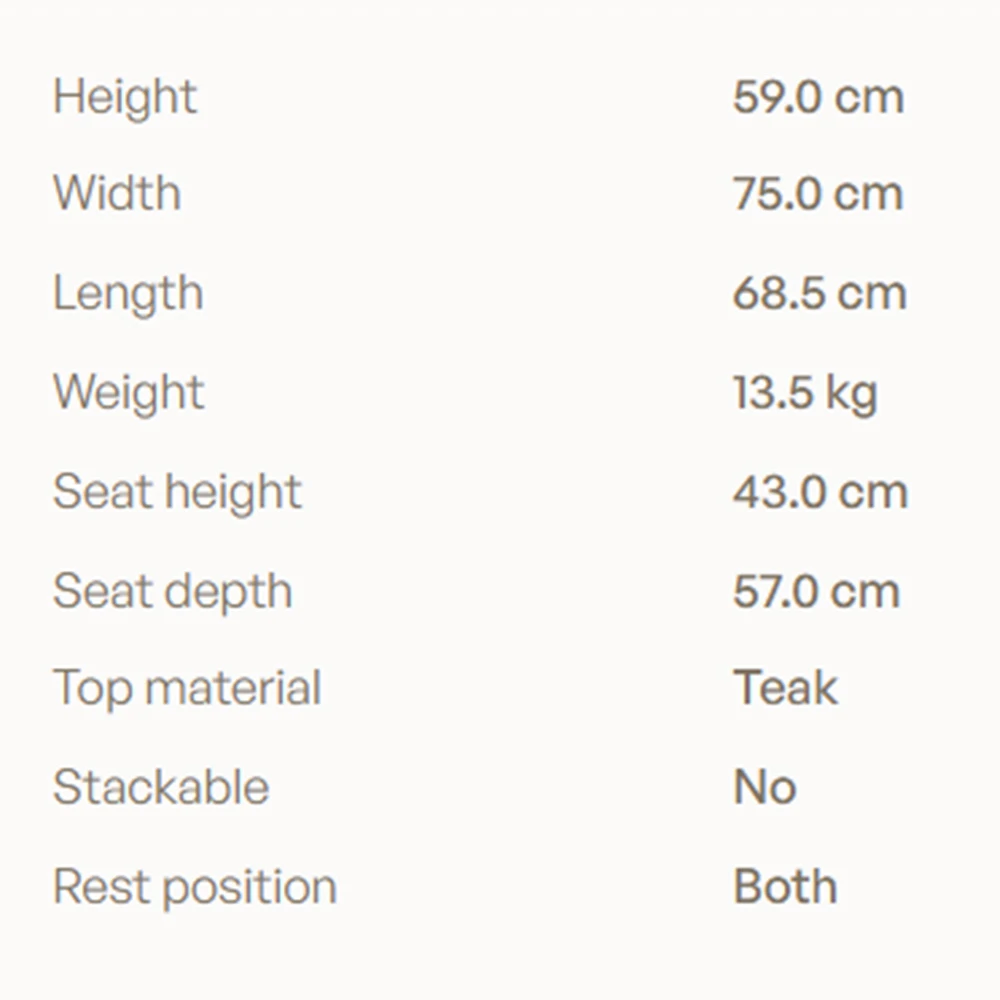Click the Width label
This screenshot has height=1000, width=1000.
tap(117, 193)
